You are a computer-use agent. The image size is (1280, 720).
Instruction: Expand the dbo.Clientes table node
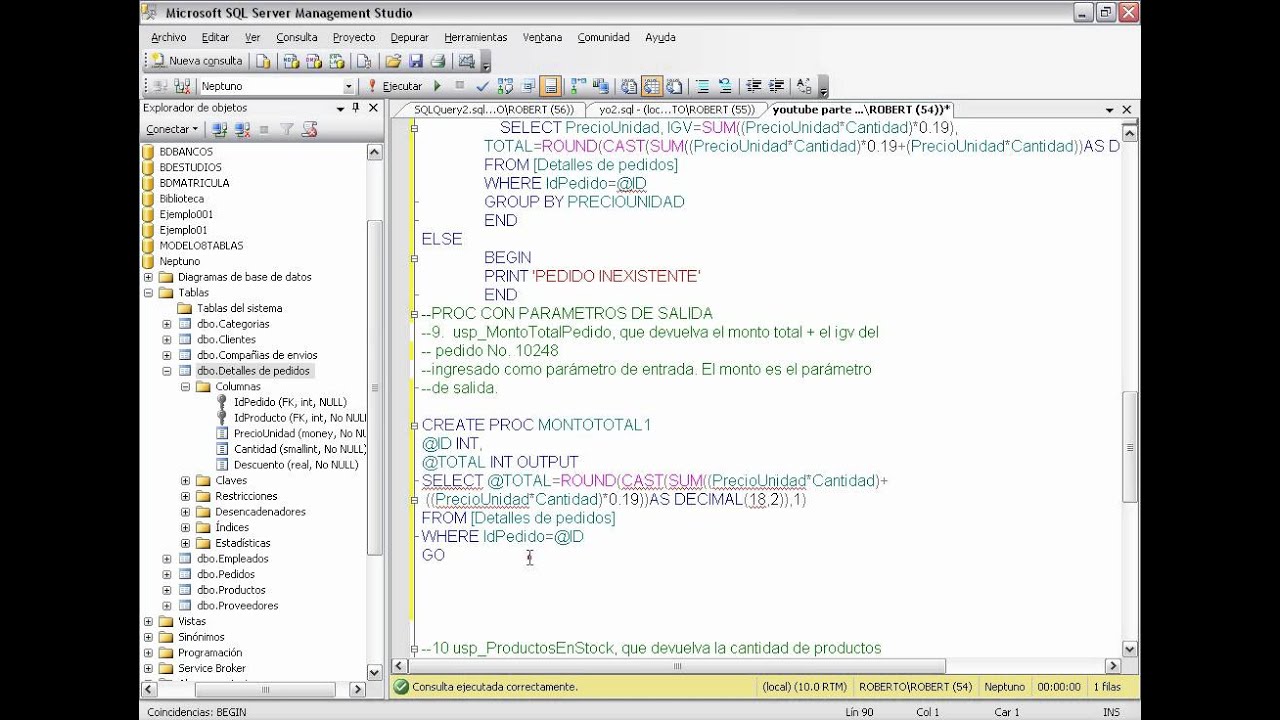(167, 340)
